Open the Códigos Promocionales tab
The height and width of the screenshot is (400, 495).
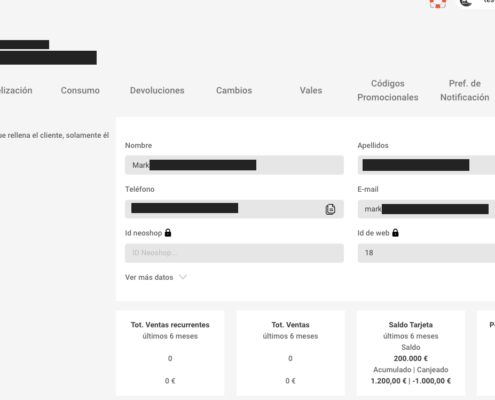click(x=388, y=90)
